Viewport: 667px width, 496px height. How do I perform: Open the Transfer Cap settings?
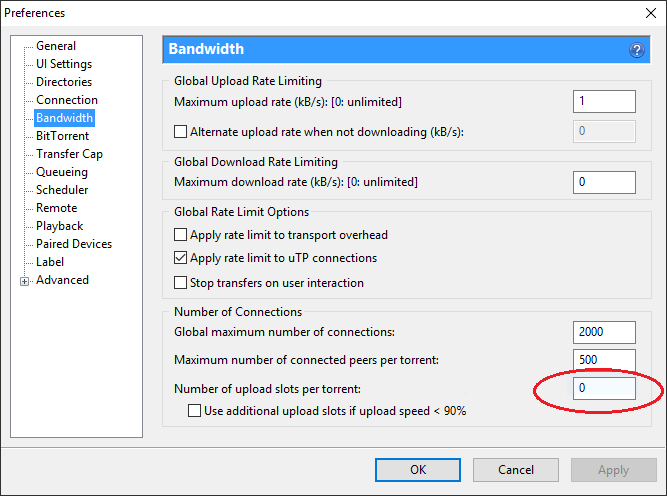(x=69, y=154)
